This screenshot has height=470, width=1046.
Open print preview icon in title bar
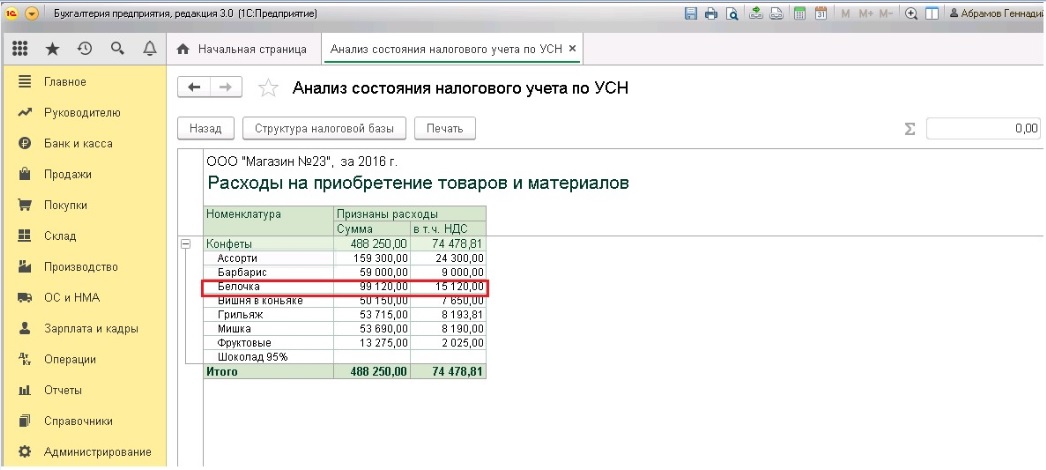point(732,14)
